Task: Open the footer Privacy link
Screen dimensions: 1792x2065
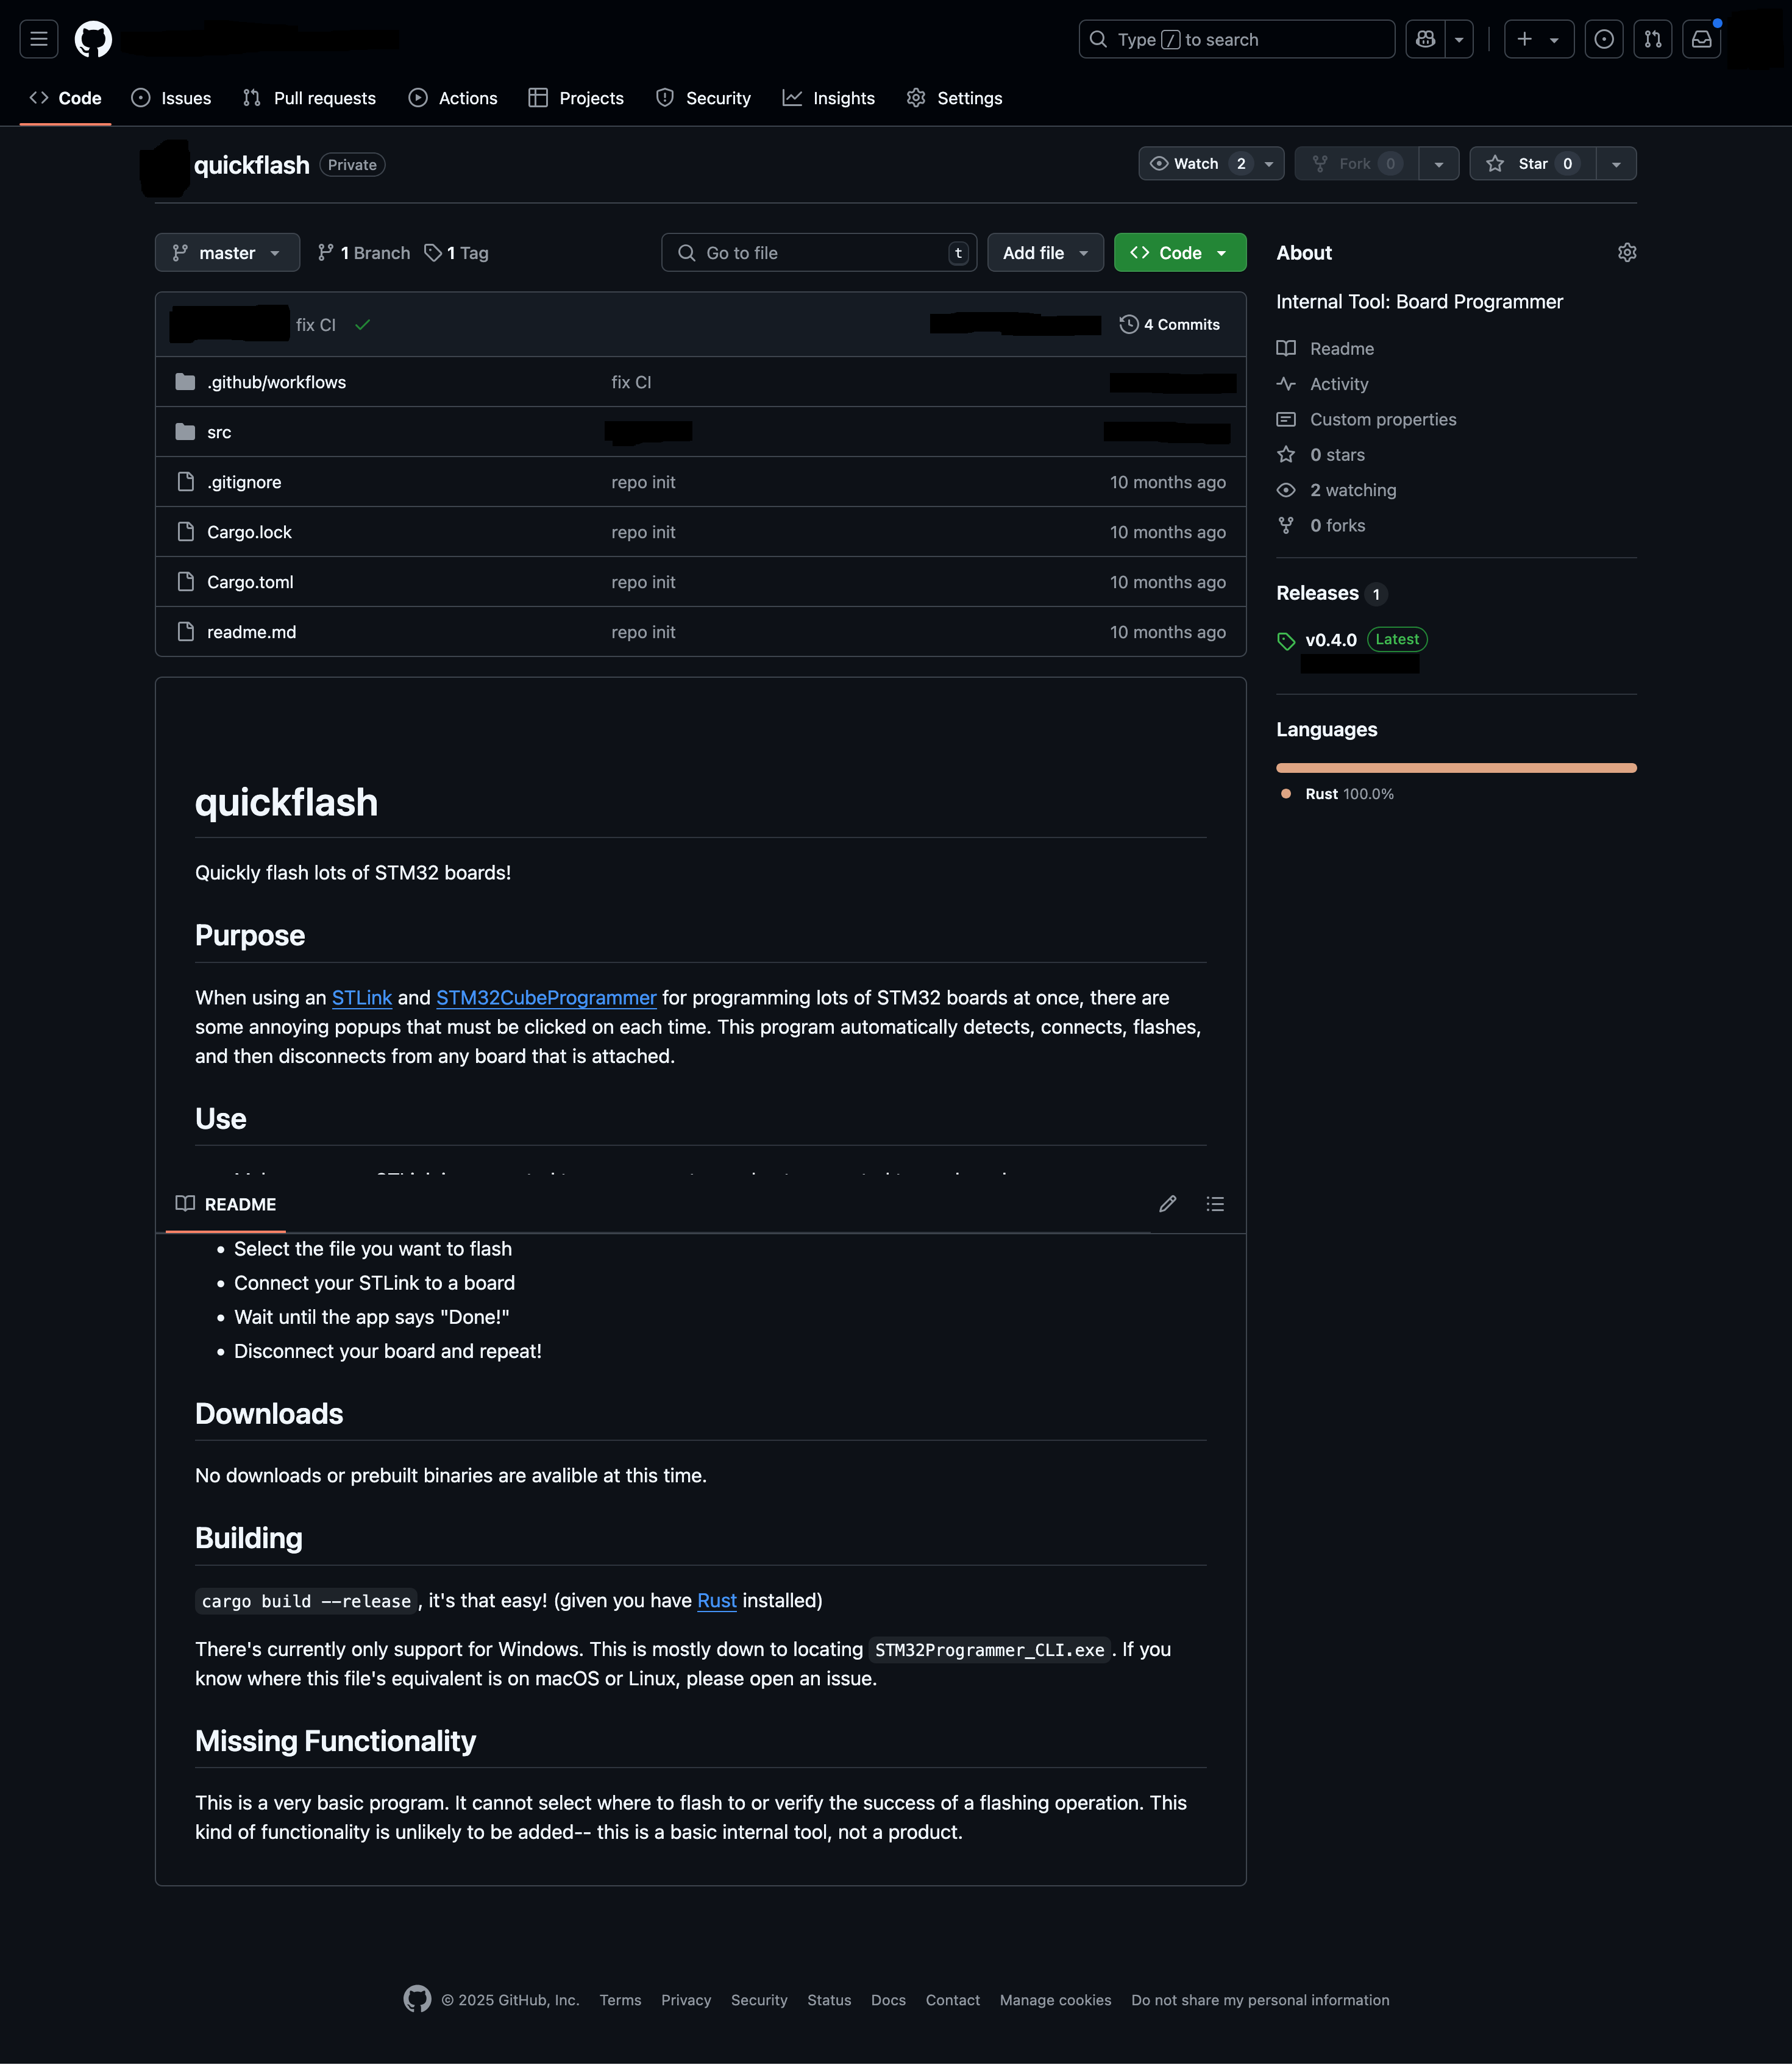Action: click(x=686, y=2000)
